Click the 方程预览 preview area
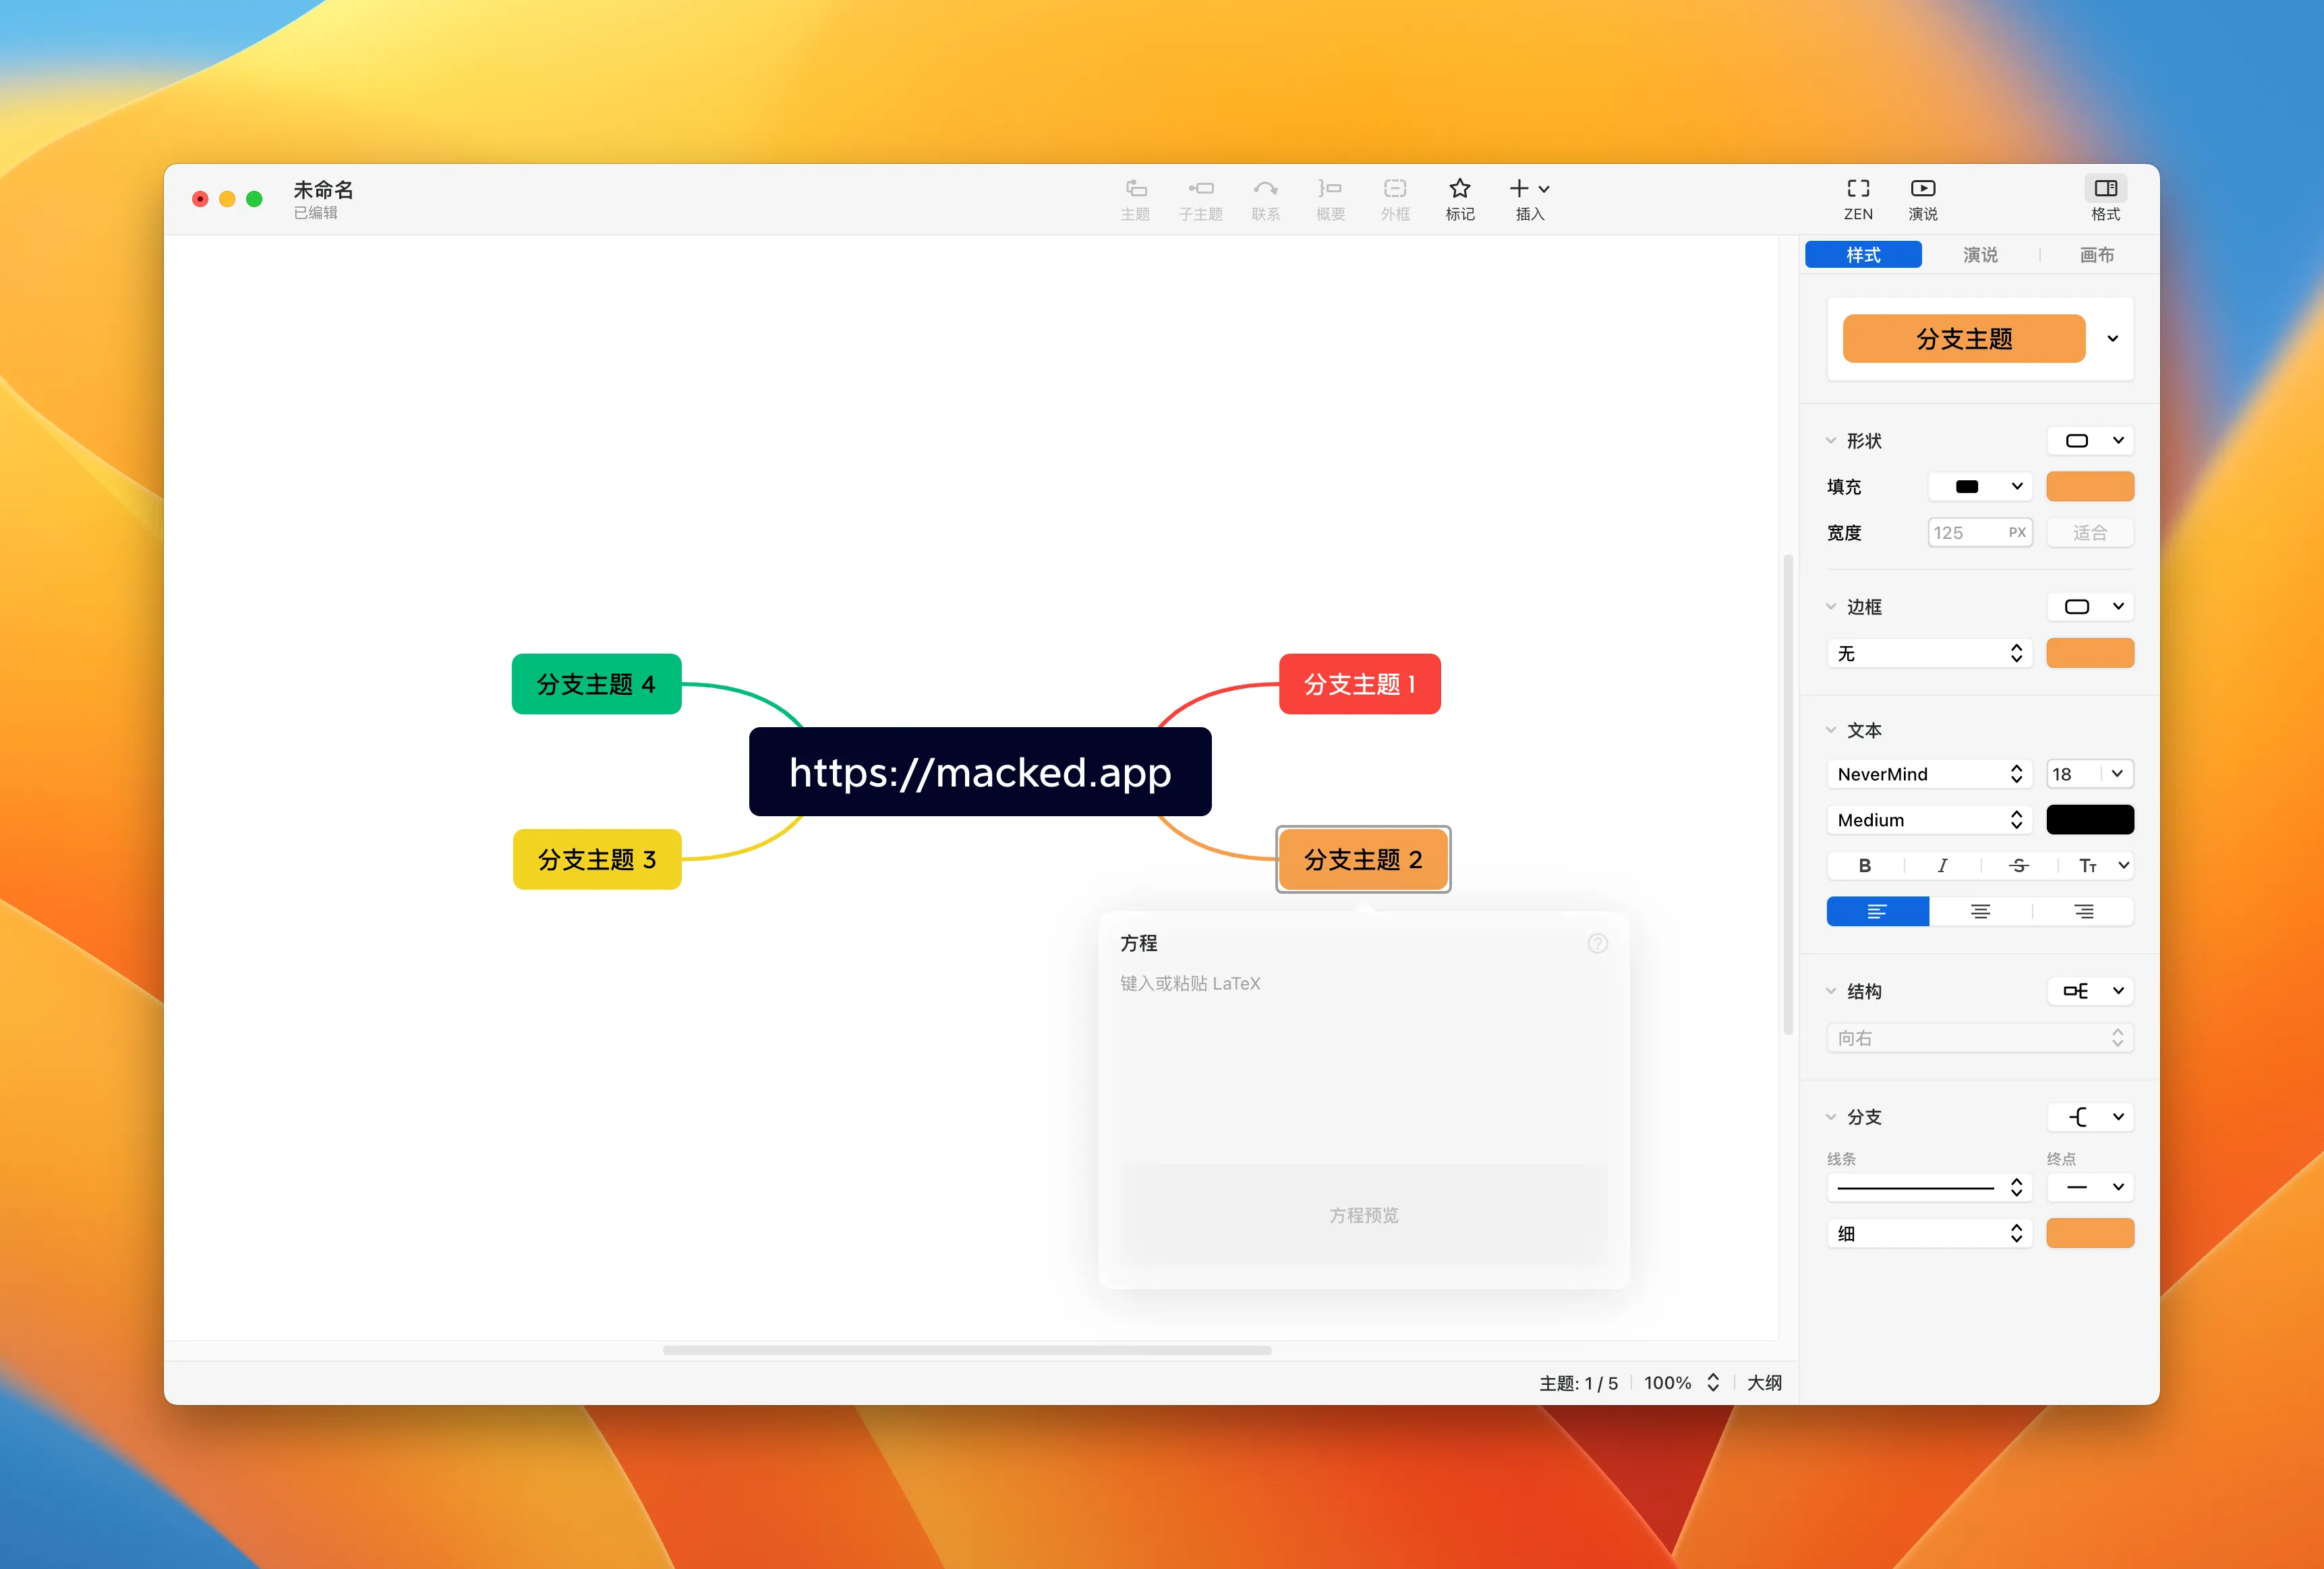This screenshot has width=2324, height=1569. (1363, 1215)
